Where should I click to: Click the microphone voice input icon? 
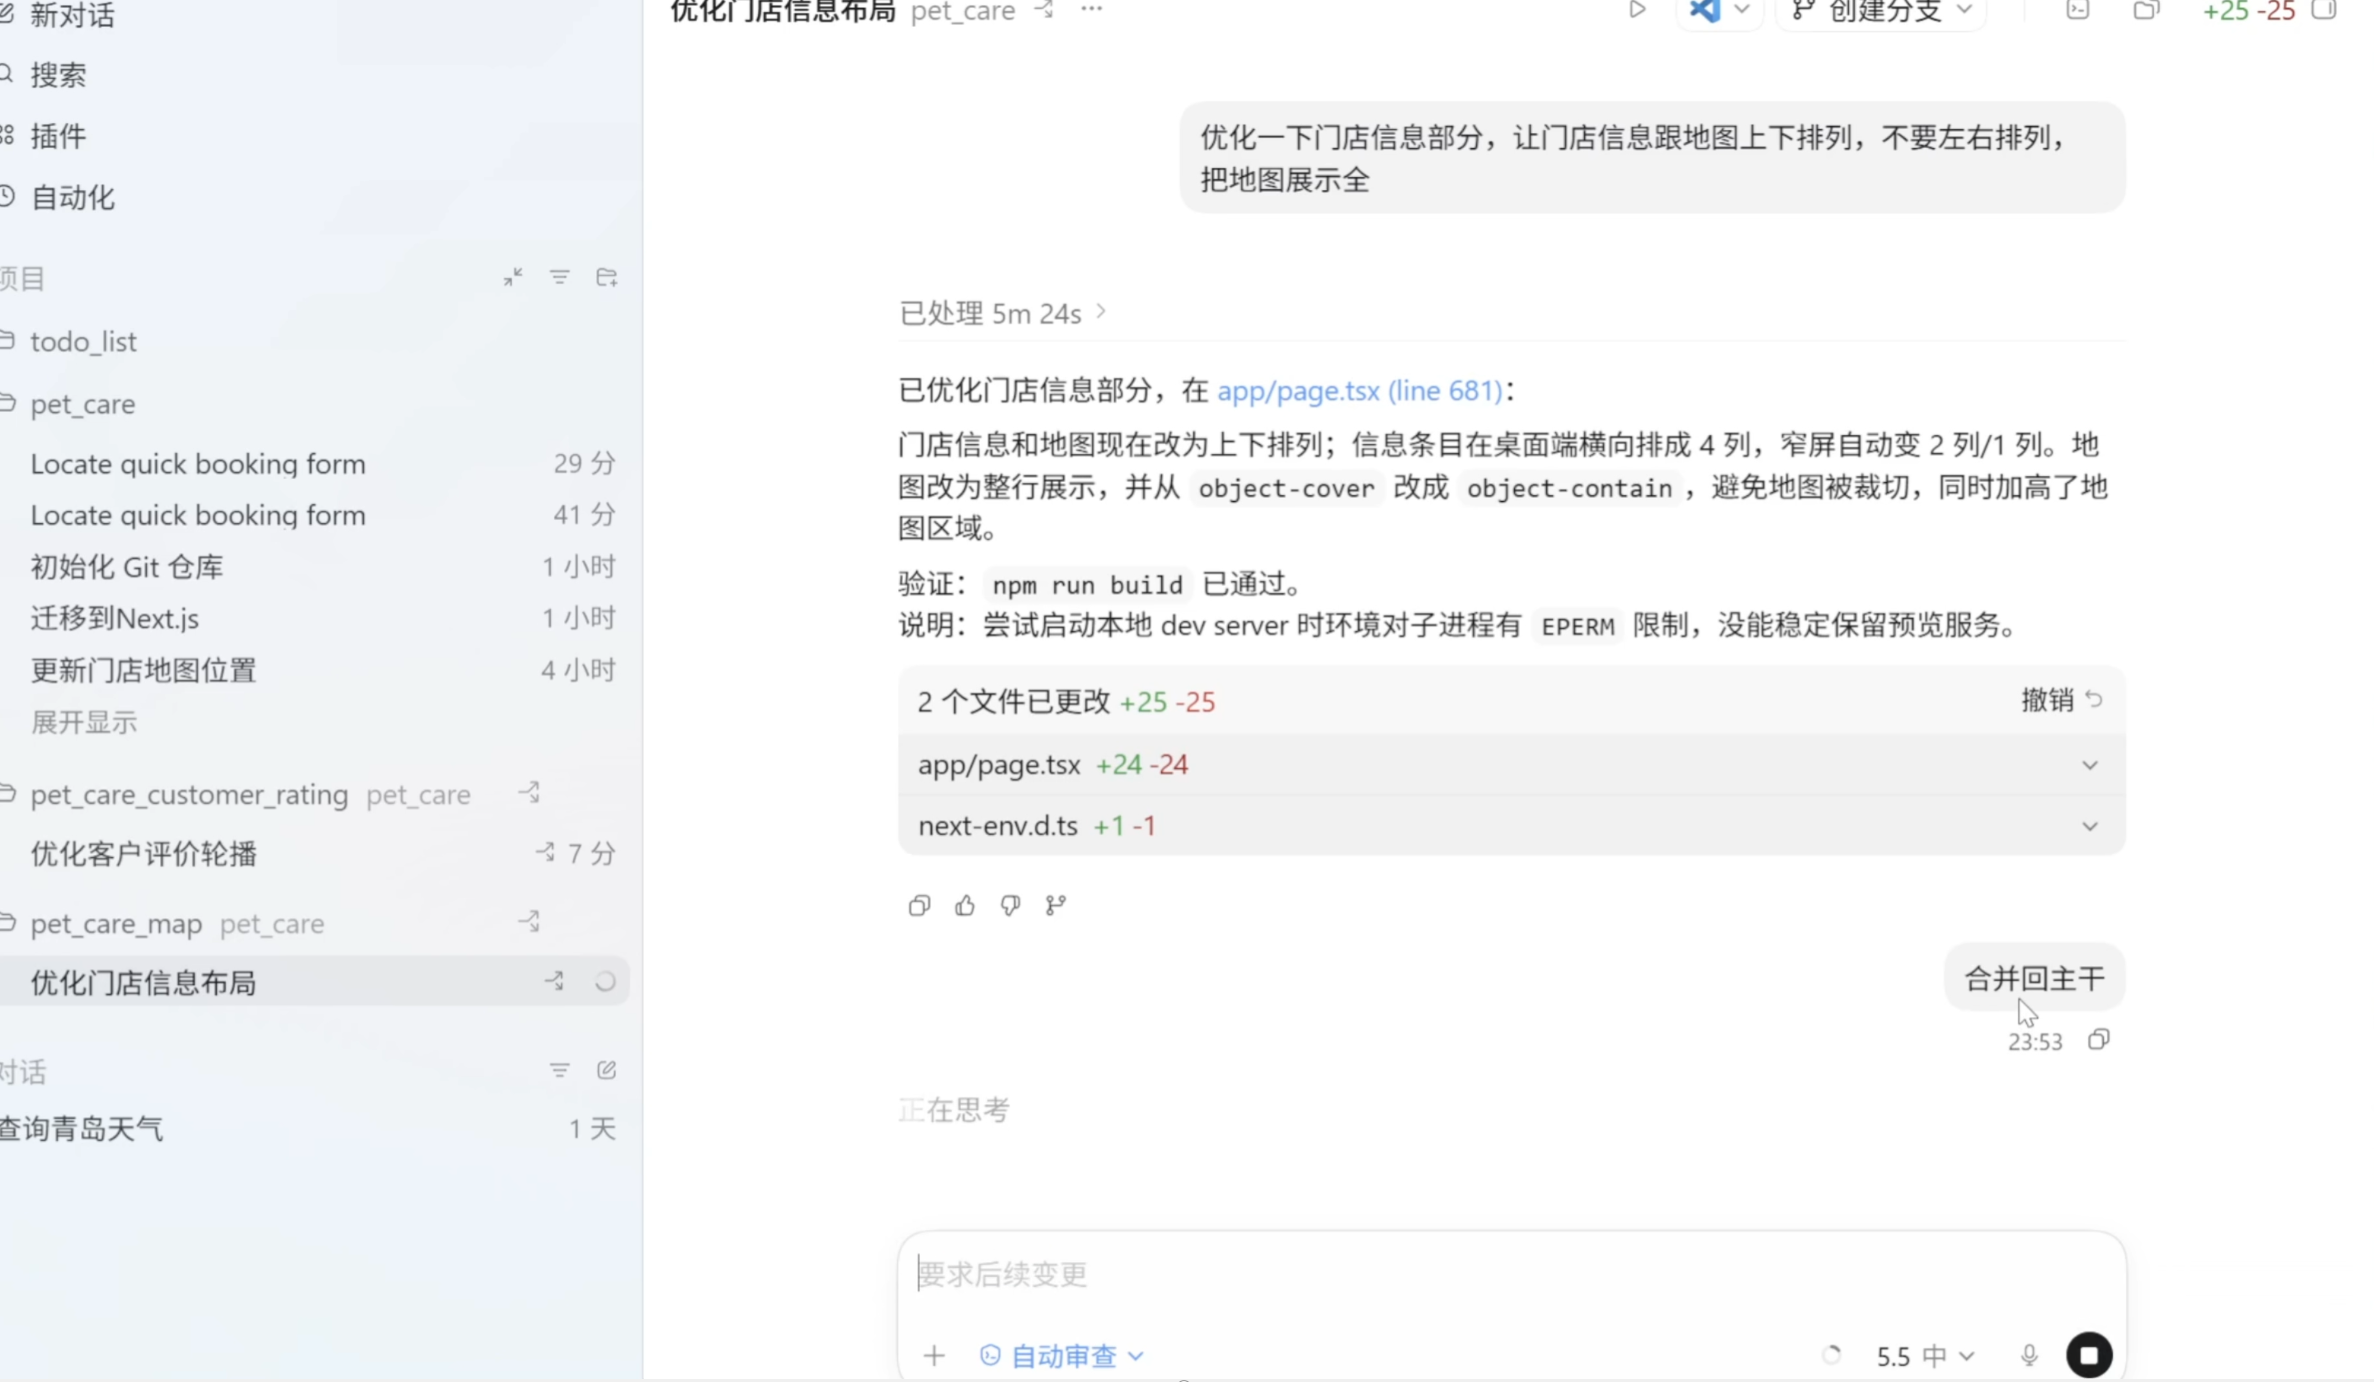[x=2029, y=1355]
